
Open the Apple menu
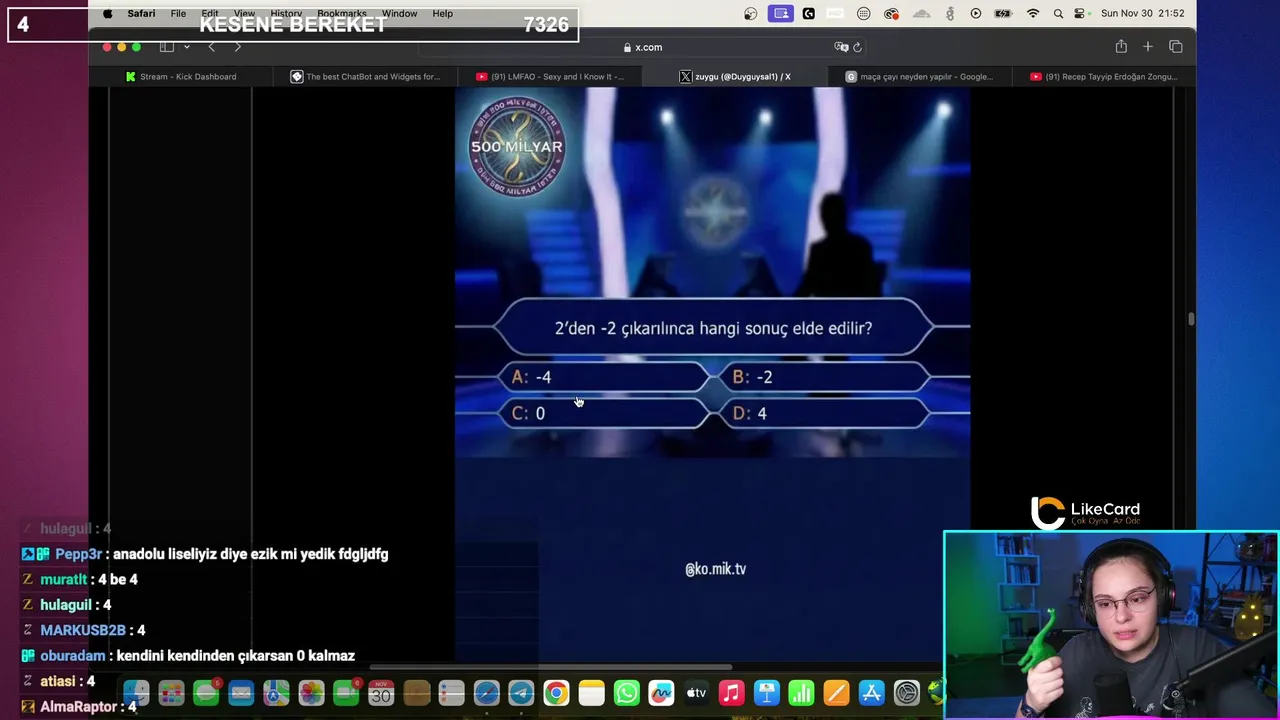(x=108, y=14)
